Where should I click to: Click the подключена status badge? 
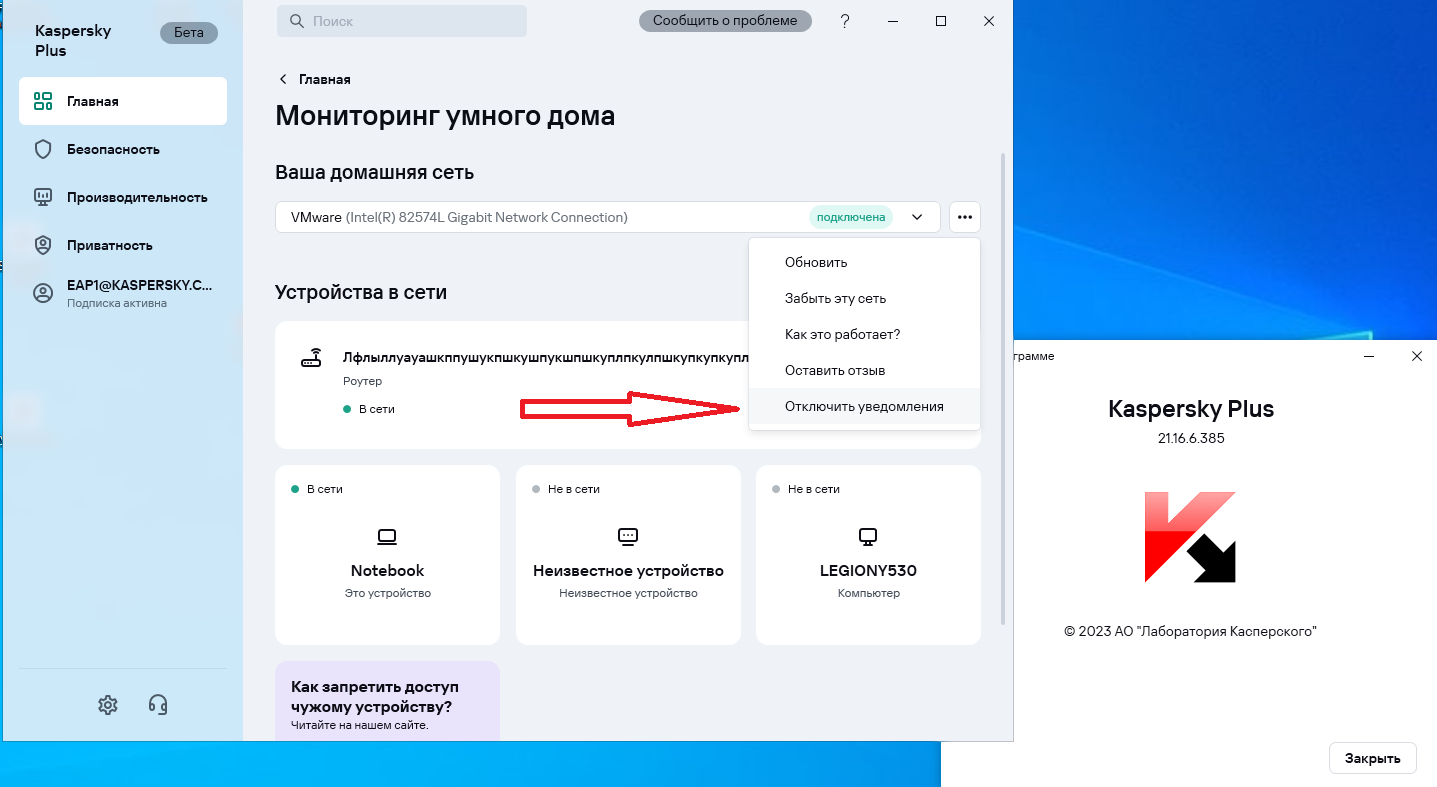click(x=851, y=217)
